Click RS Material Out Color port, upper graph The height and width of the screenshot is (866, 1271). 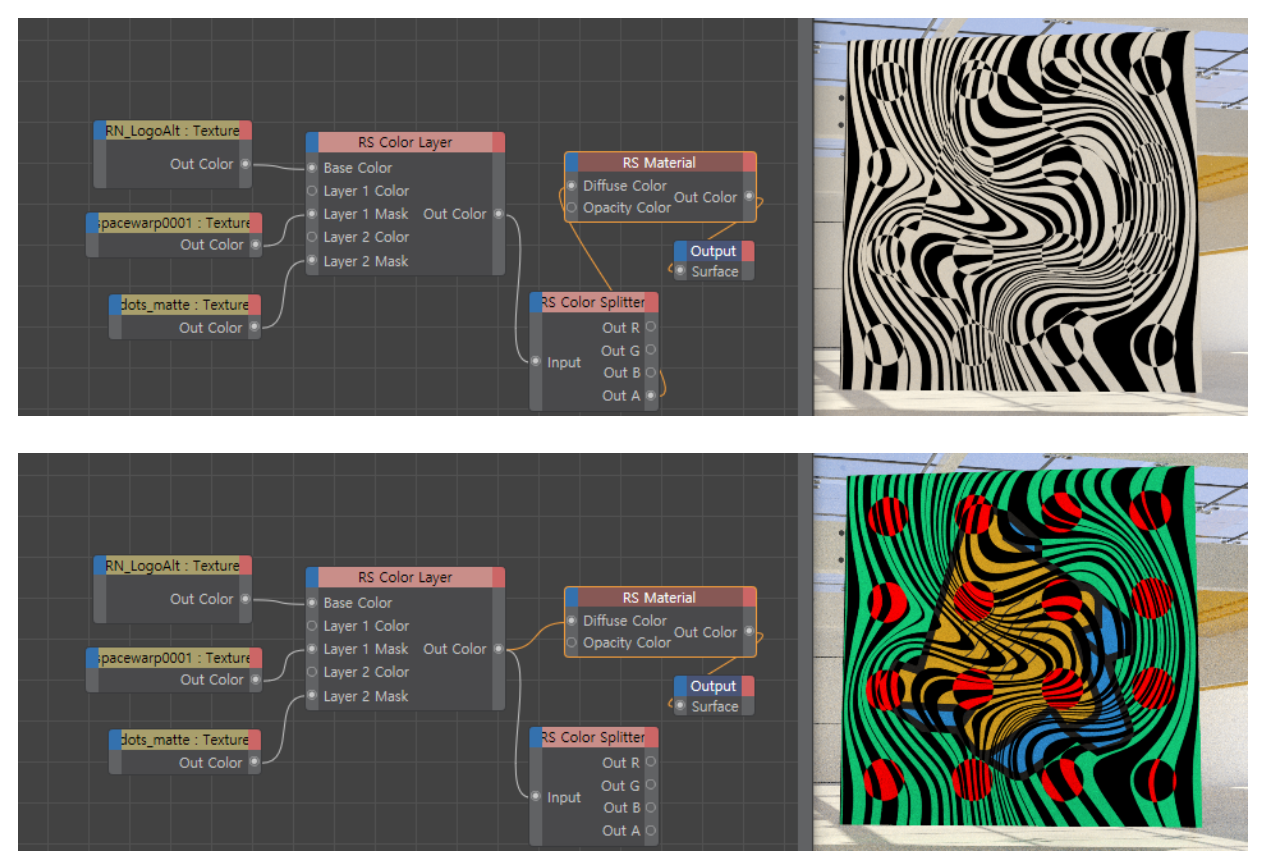click(x=748, y=197)
